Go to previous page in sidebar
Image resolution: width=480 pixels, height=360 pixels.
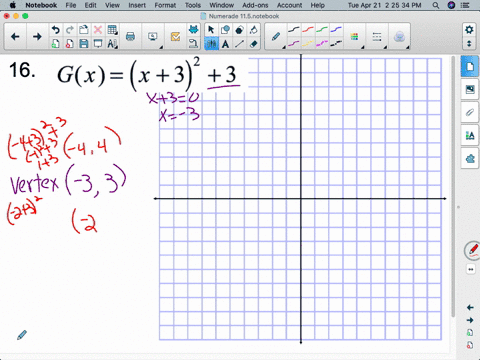(x=470, y=307)
